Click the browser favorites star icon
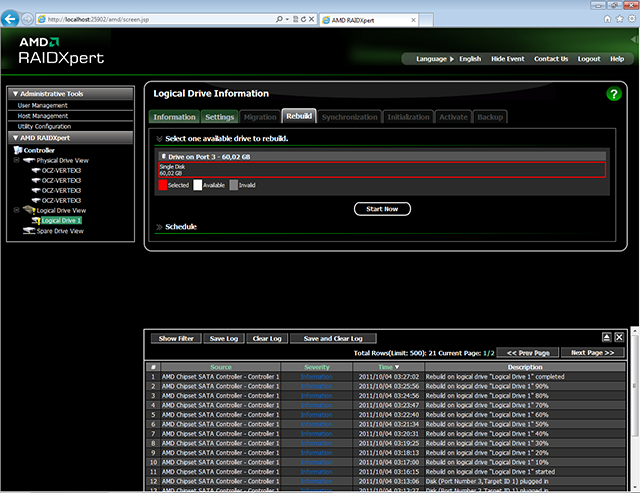 620,19
